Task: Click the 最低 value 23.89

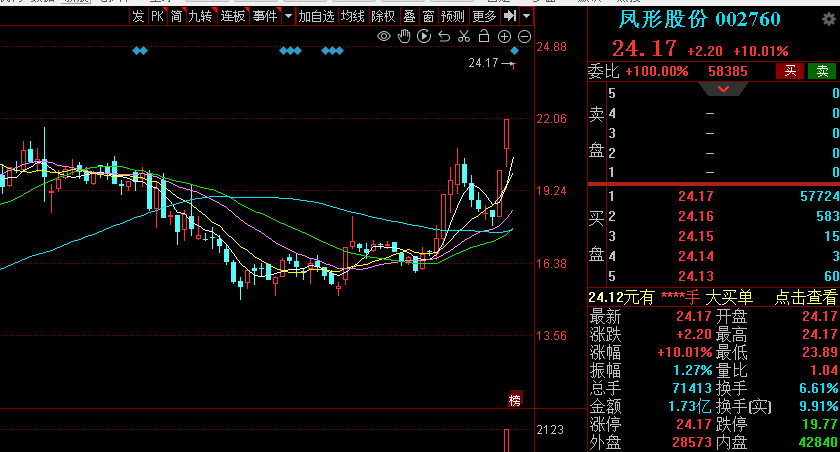Action: click(x=820, y=352)
